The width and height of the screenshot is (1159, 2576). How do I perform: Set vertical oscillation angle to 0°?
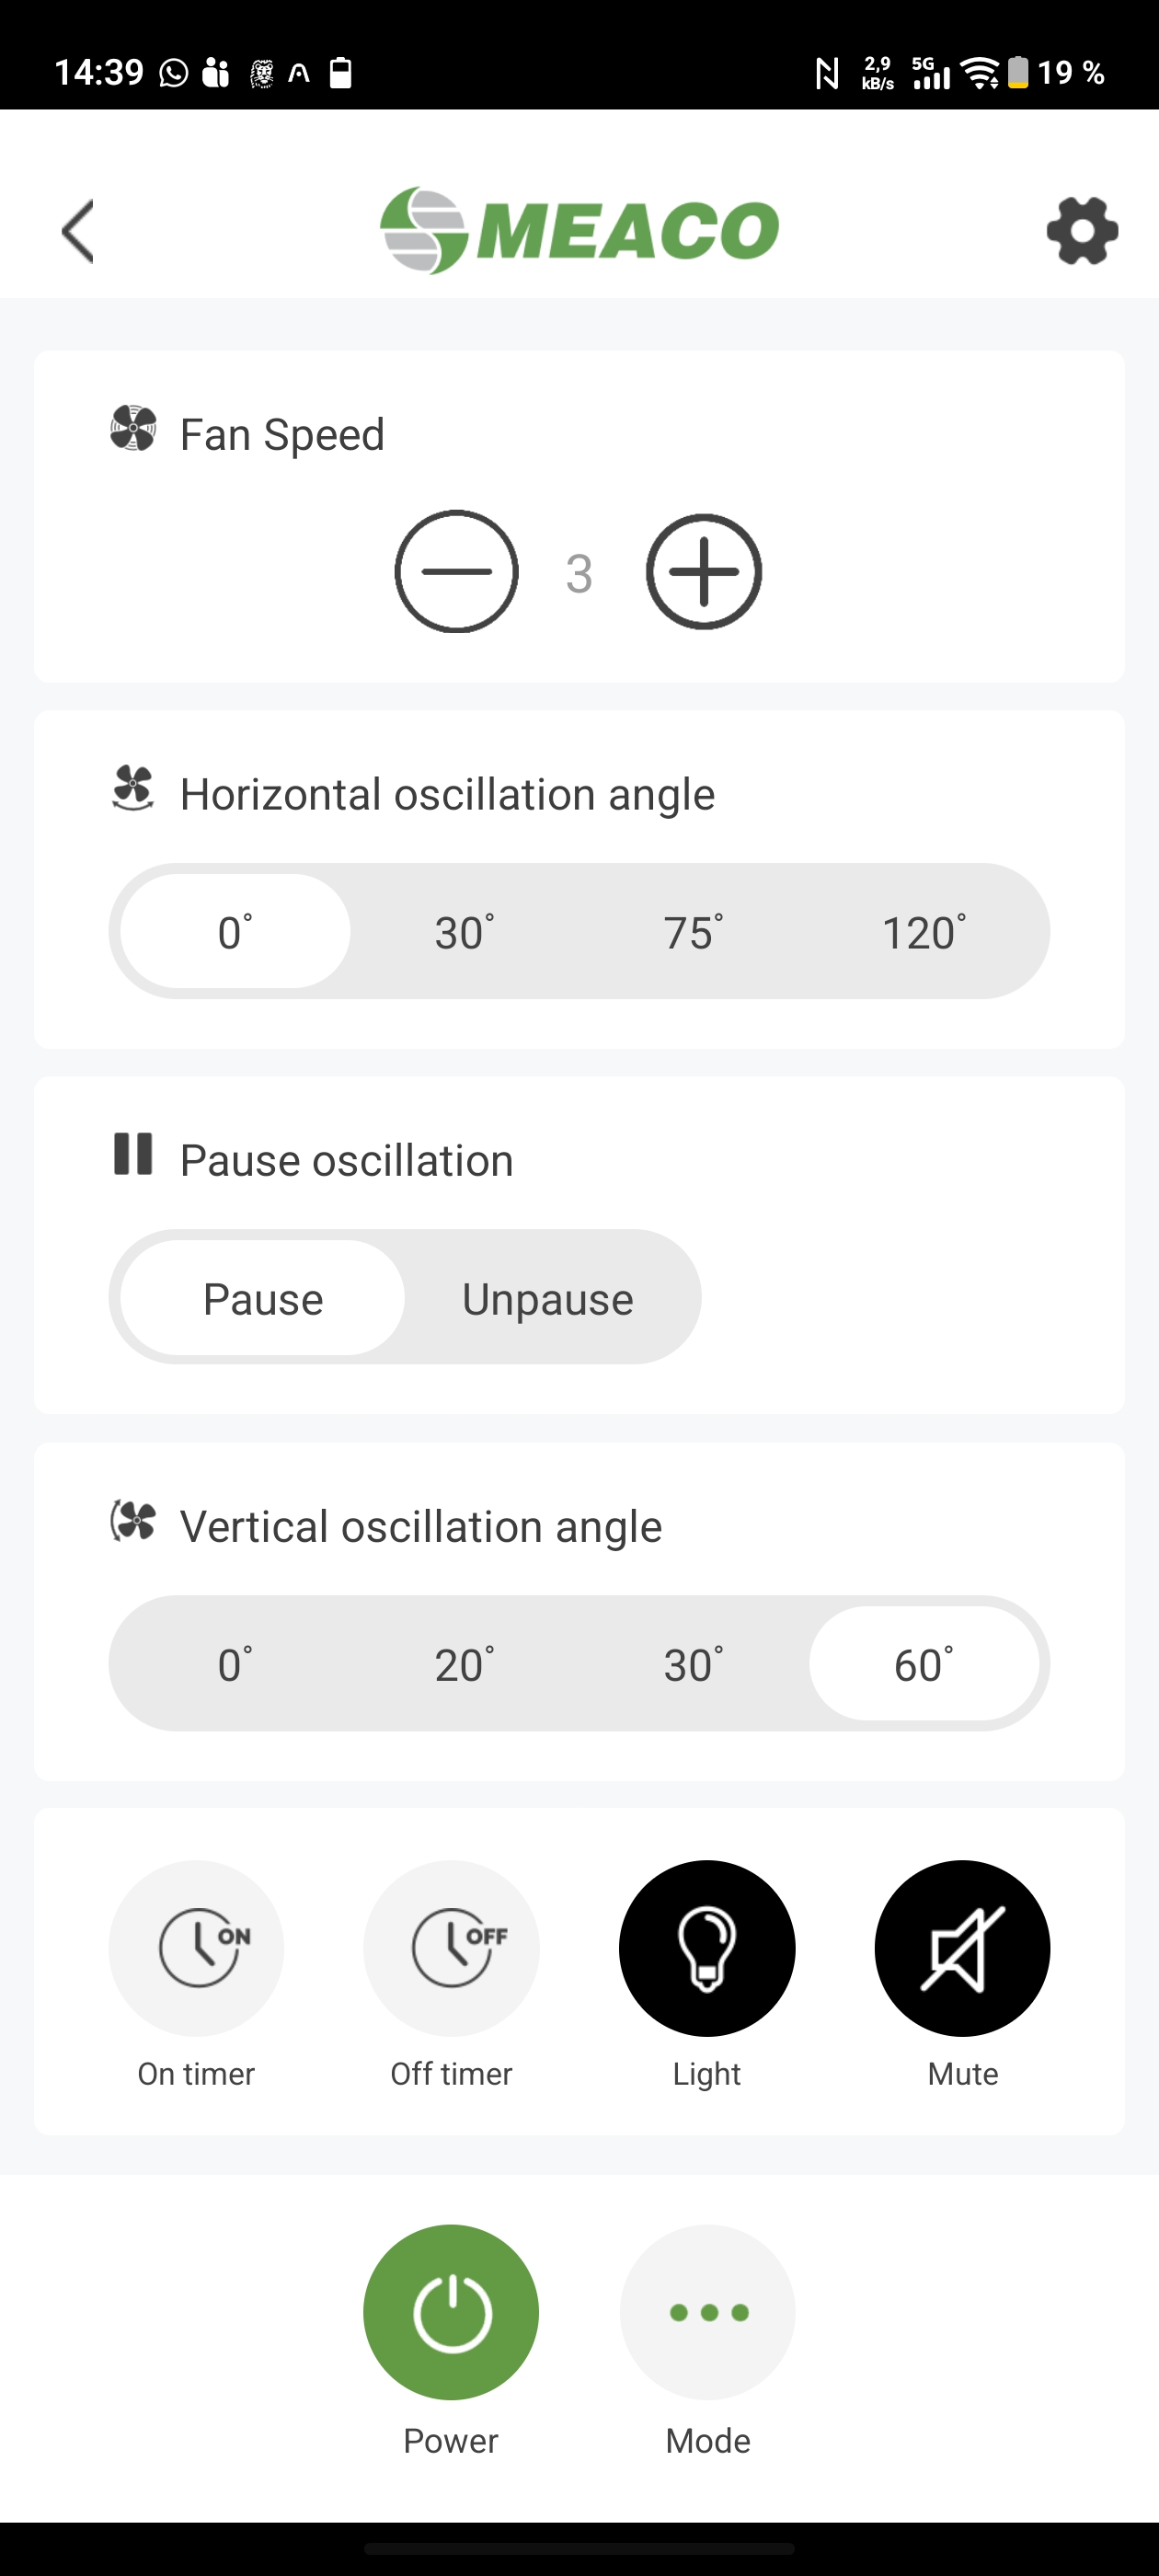point(235,1664)
